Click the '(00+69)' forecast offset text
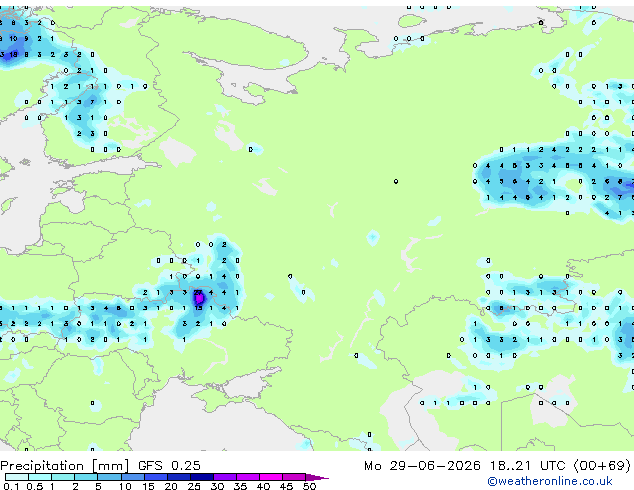Image resolution: width=634 pixels, height=490 pixels. tap(602, 466)
